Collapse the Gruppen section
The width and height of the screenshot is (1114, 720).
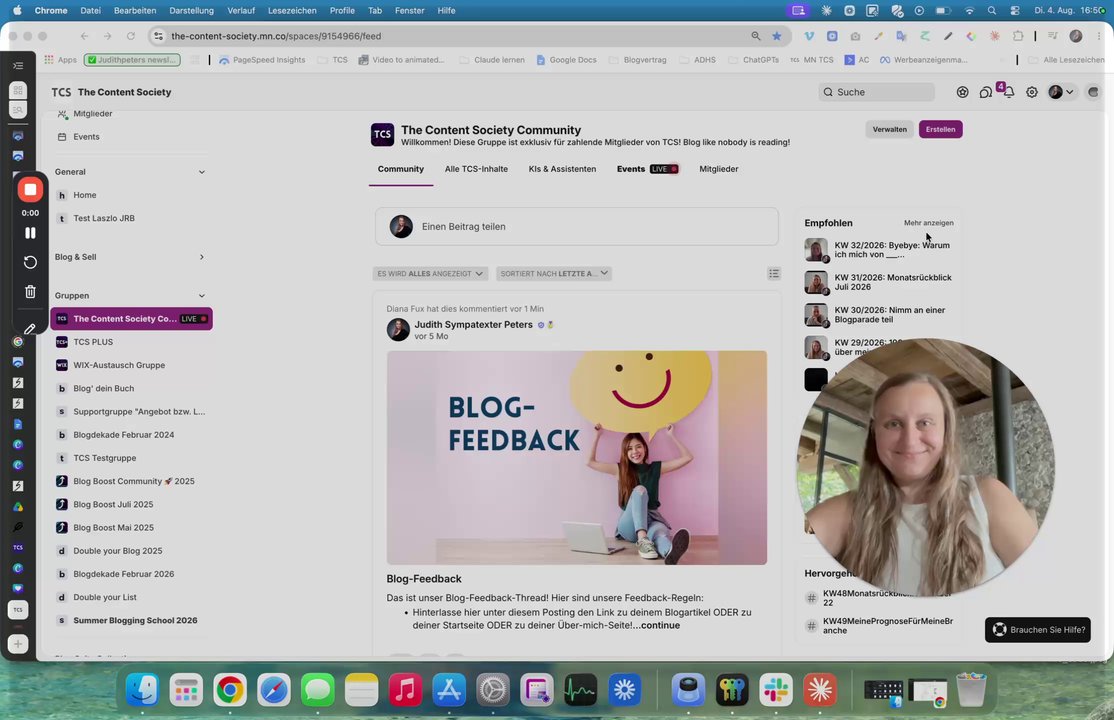202,296
